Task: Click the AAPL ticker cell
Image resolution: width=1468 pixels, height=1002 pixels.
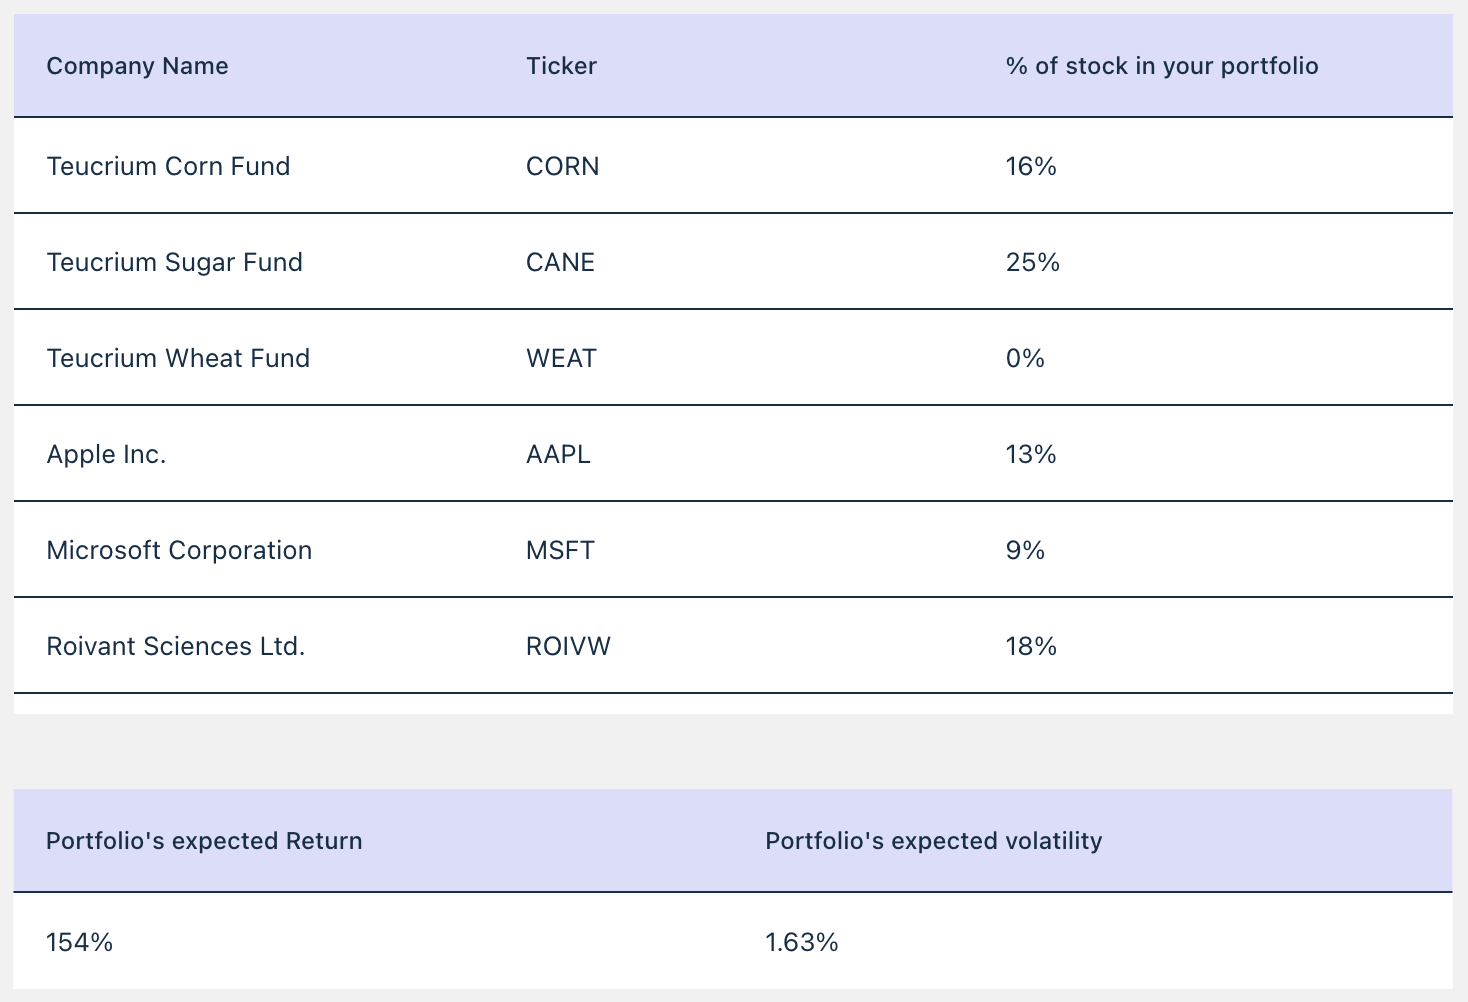Action: tap(558, 454)
